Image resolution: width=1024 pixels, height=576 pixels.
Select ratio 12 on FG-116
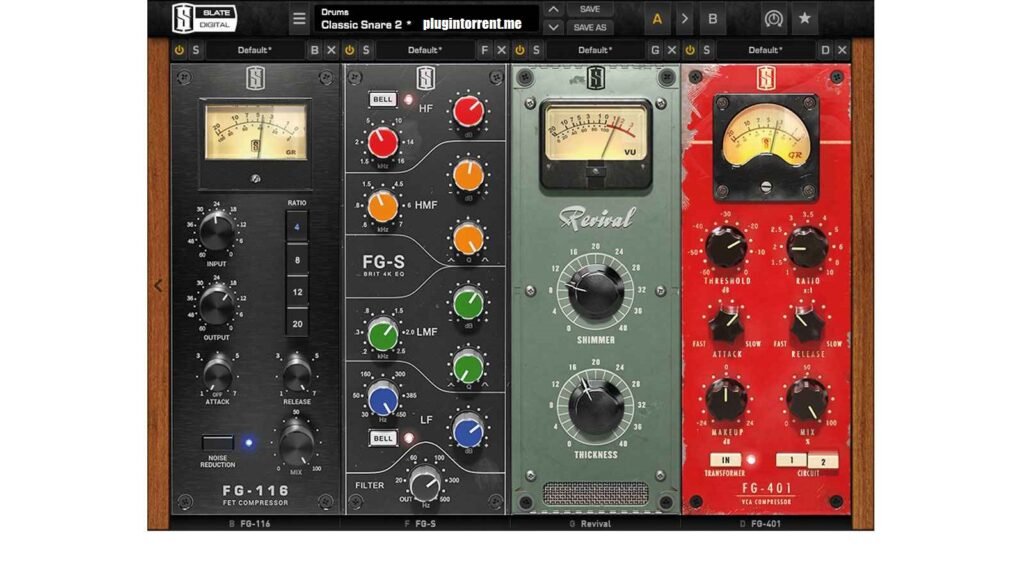297,292
